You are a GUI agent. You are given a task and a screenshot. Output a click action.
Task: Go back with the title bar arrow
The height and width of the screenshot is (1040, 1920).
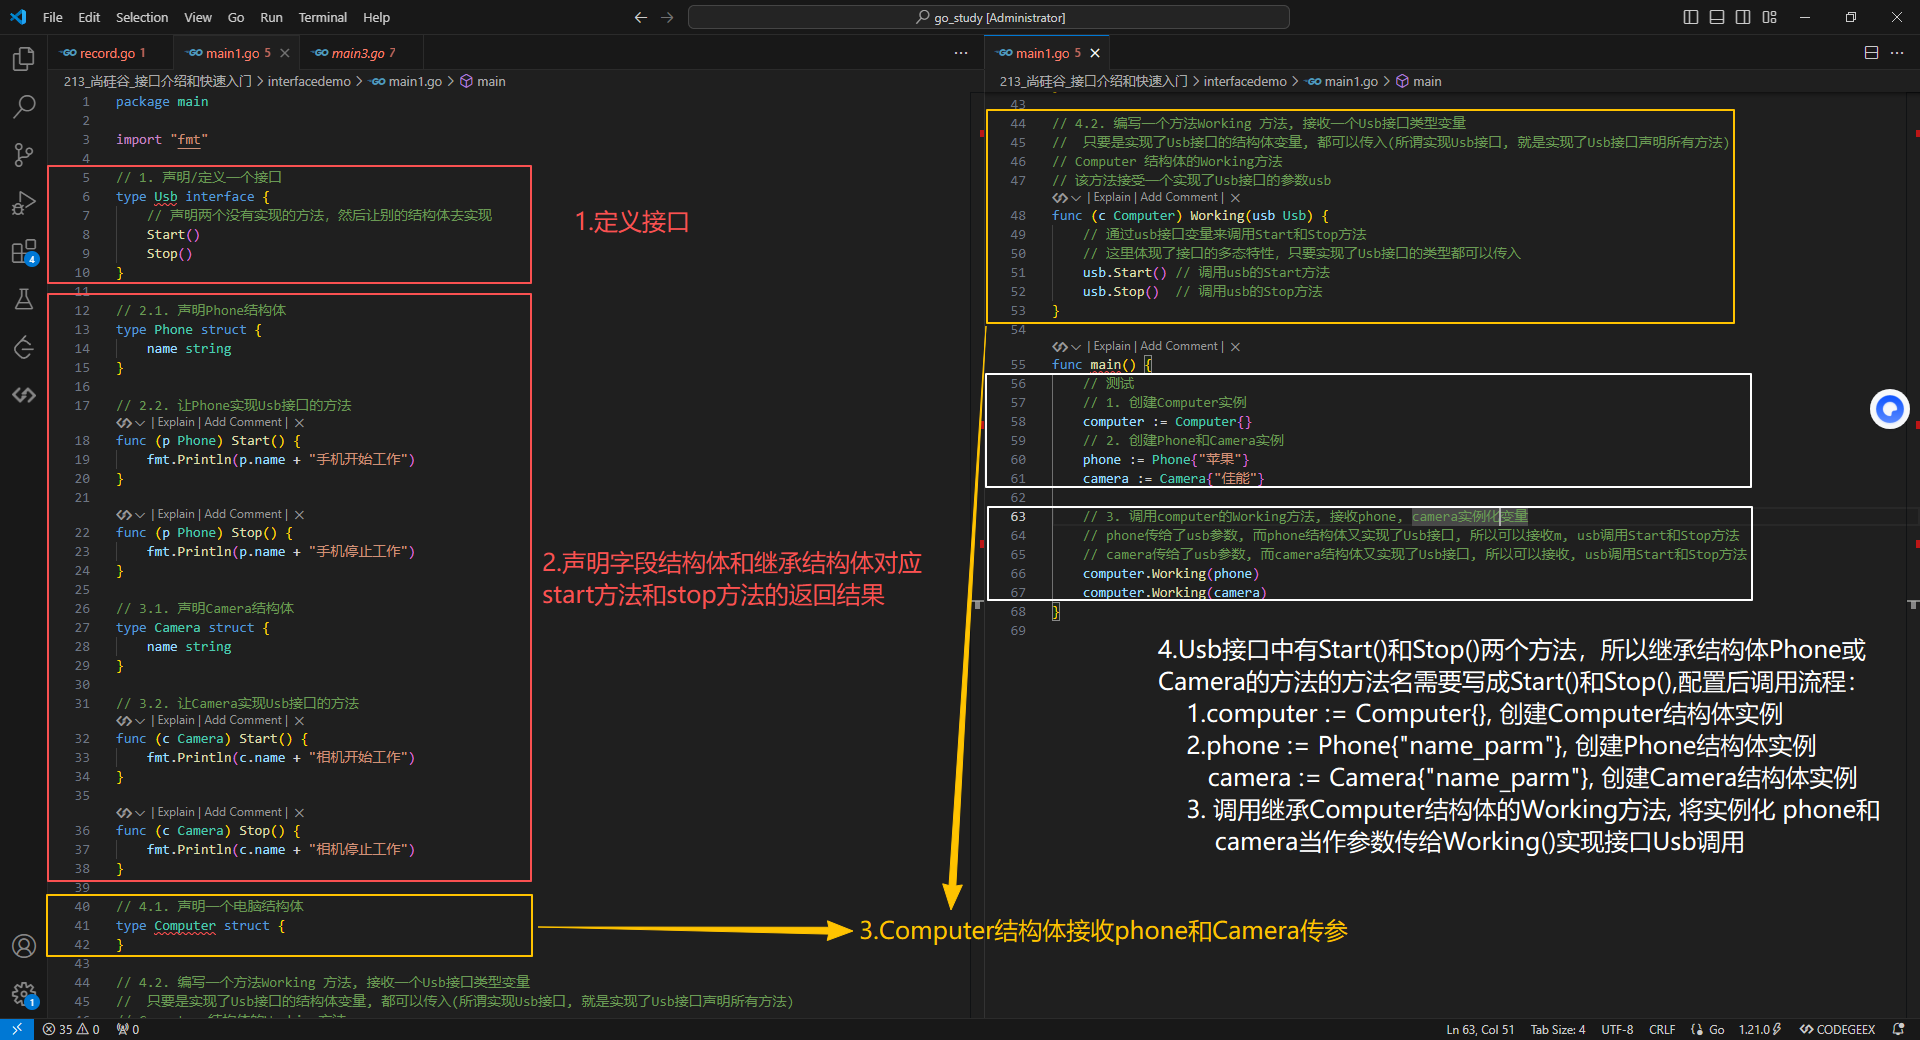[641, 17]
